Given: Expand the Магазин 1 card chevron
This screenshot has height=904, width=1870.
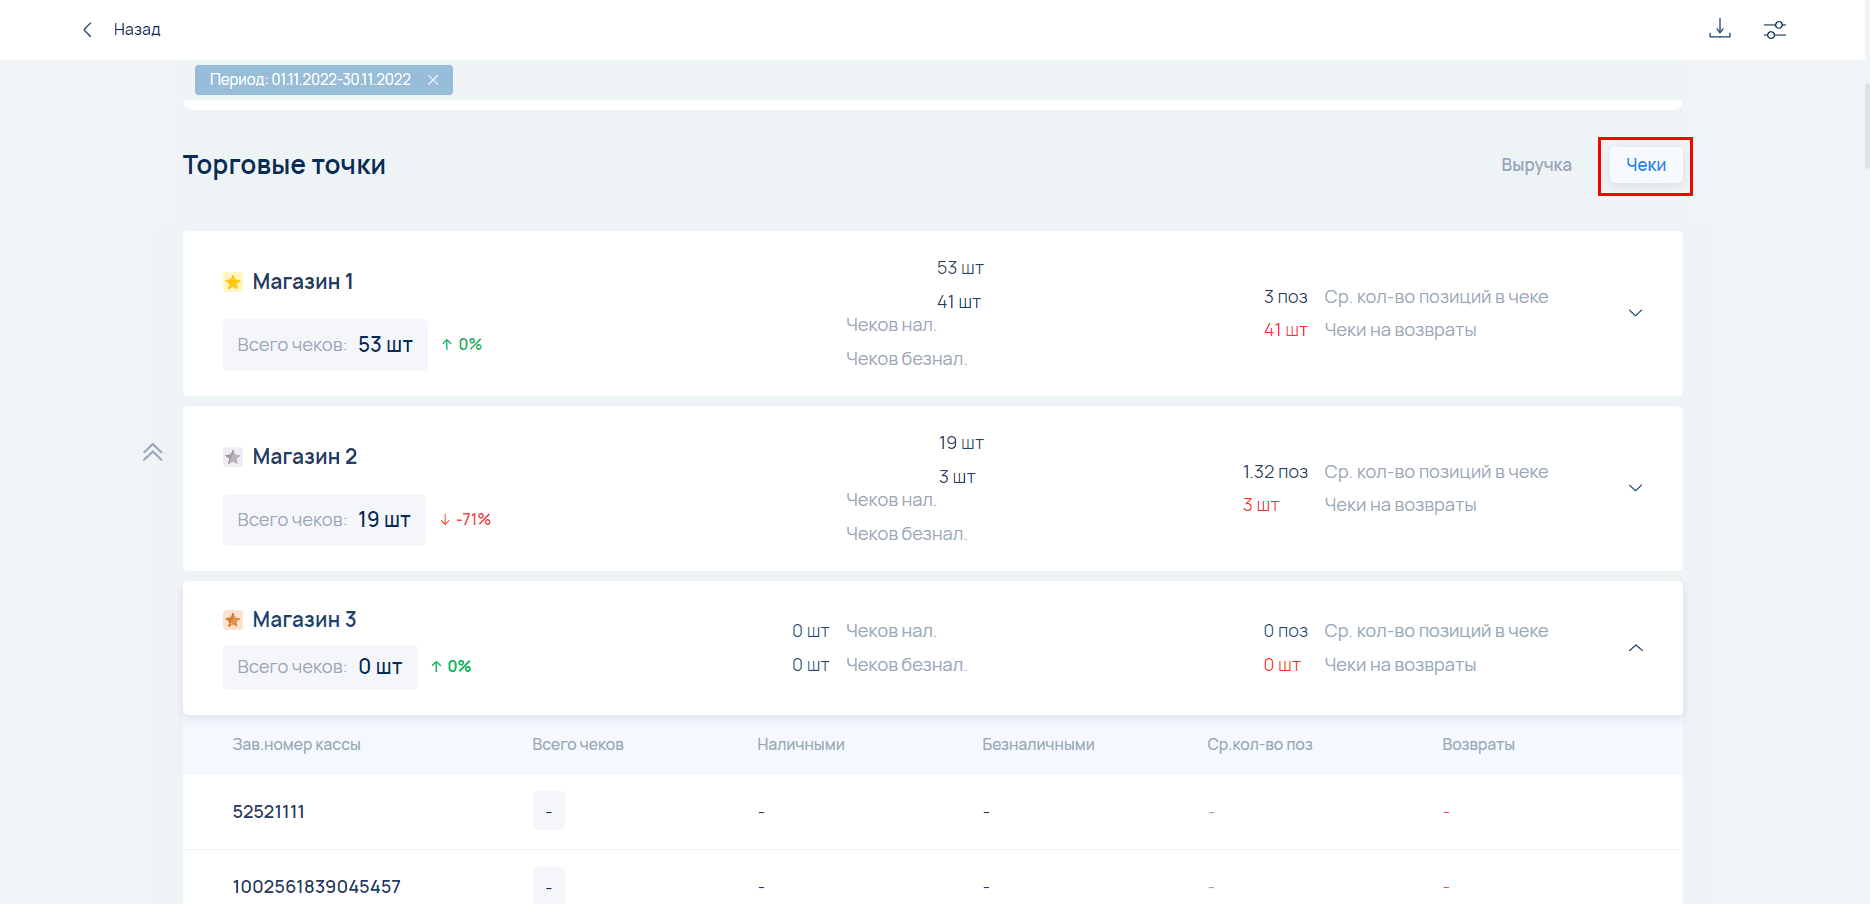Looking at the screenshot, I should [x=1636, y=313].
